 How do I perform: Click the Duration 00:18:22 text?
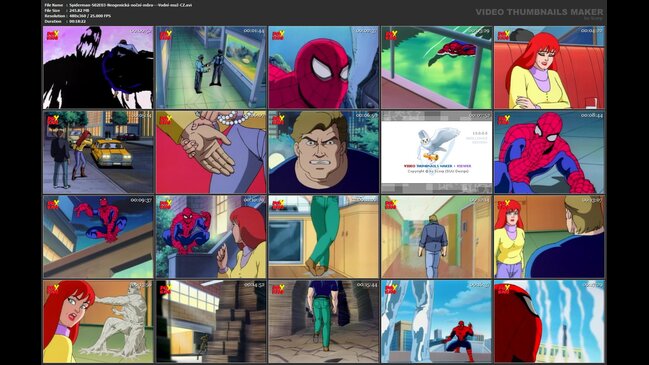77,21
